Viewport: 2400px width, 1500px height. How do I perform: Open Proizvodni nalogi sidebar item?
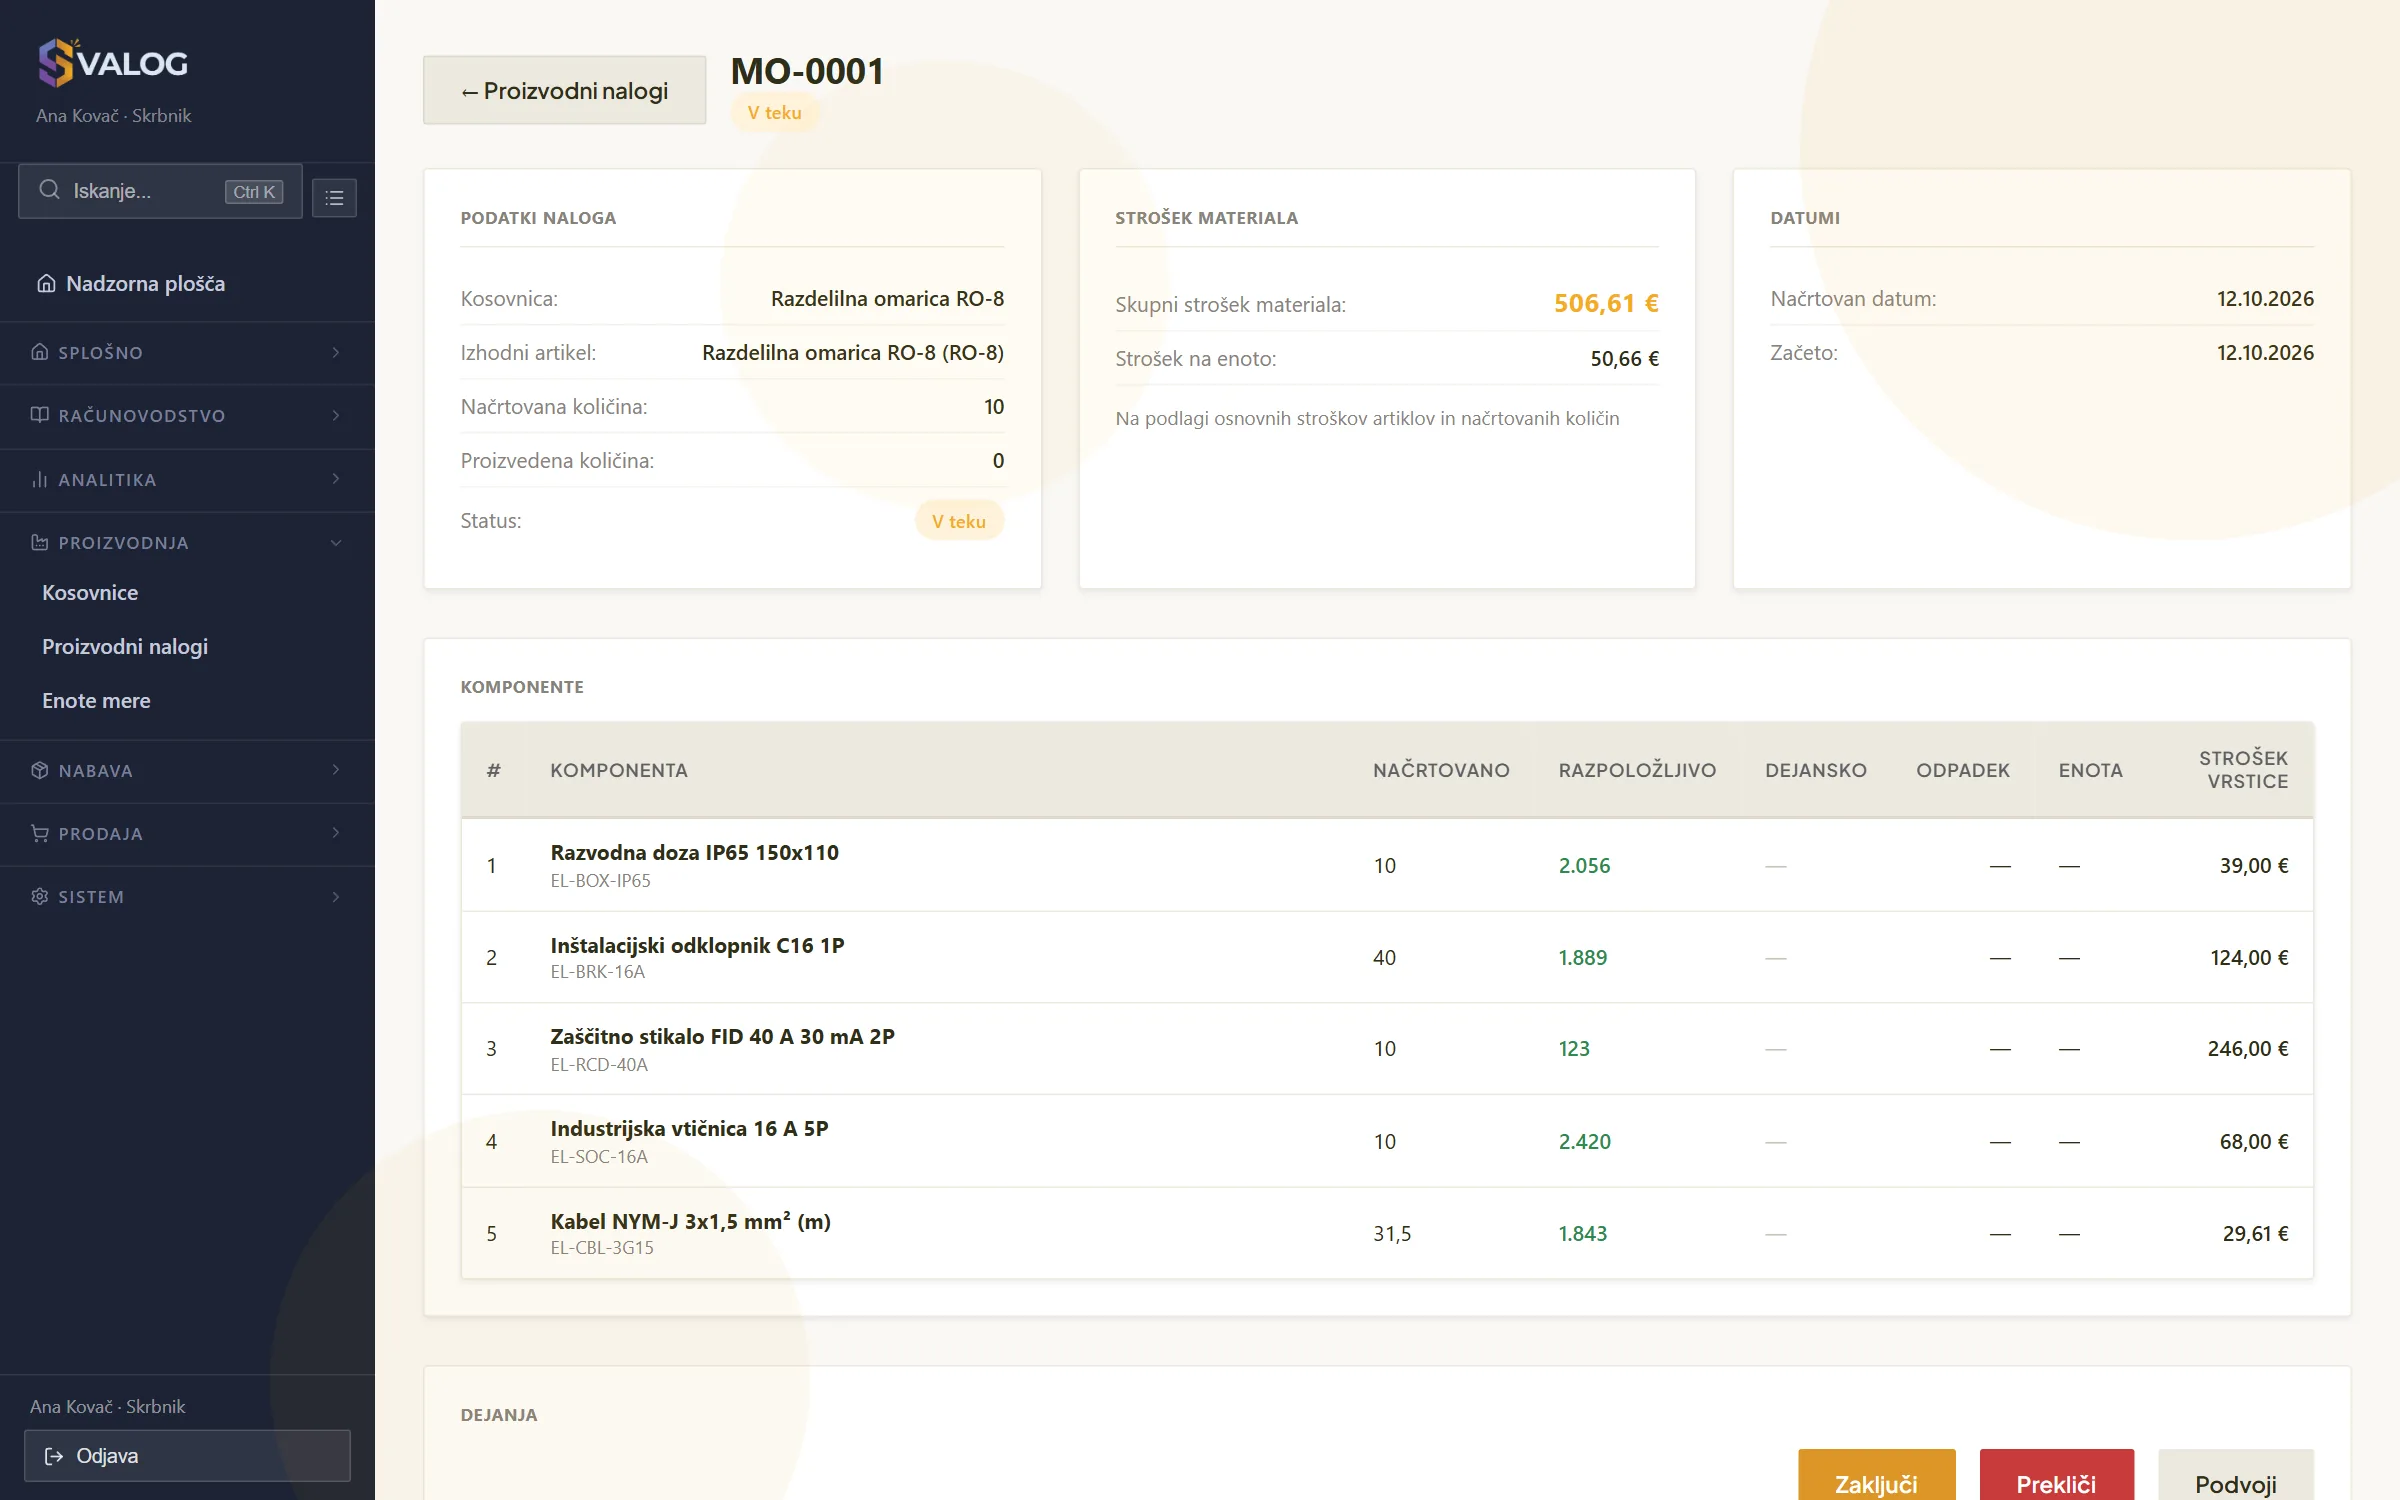click(125, 647)
